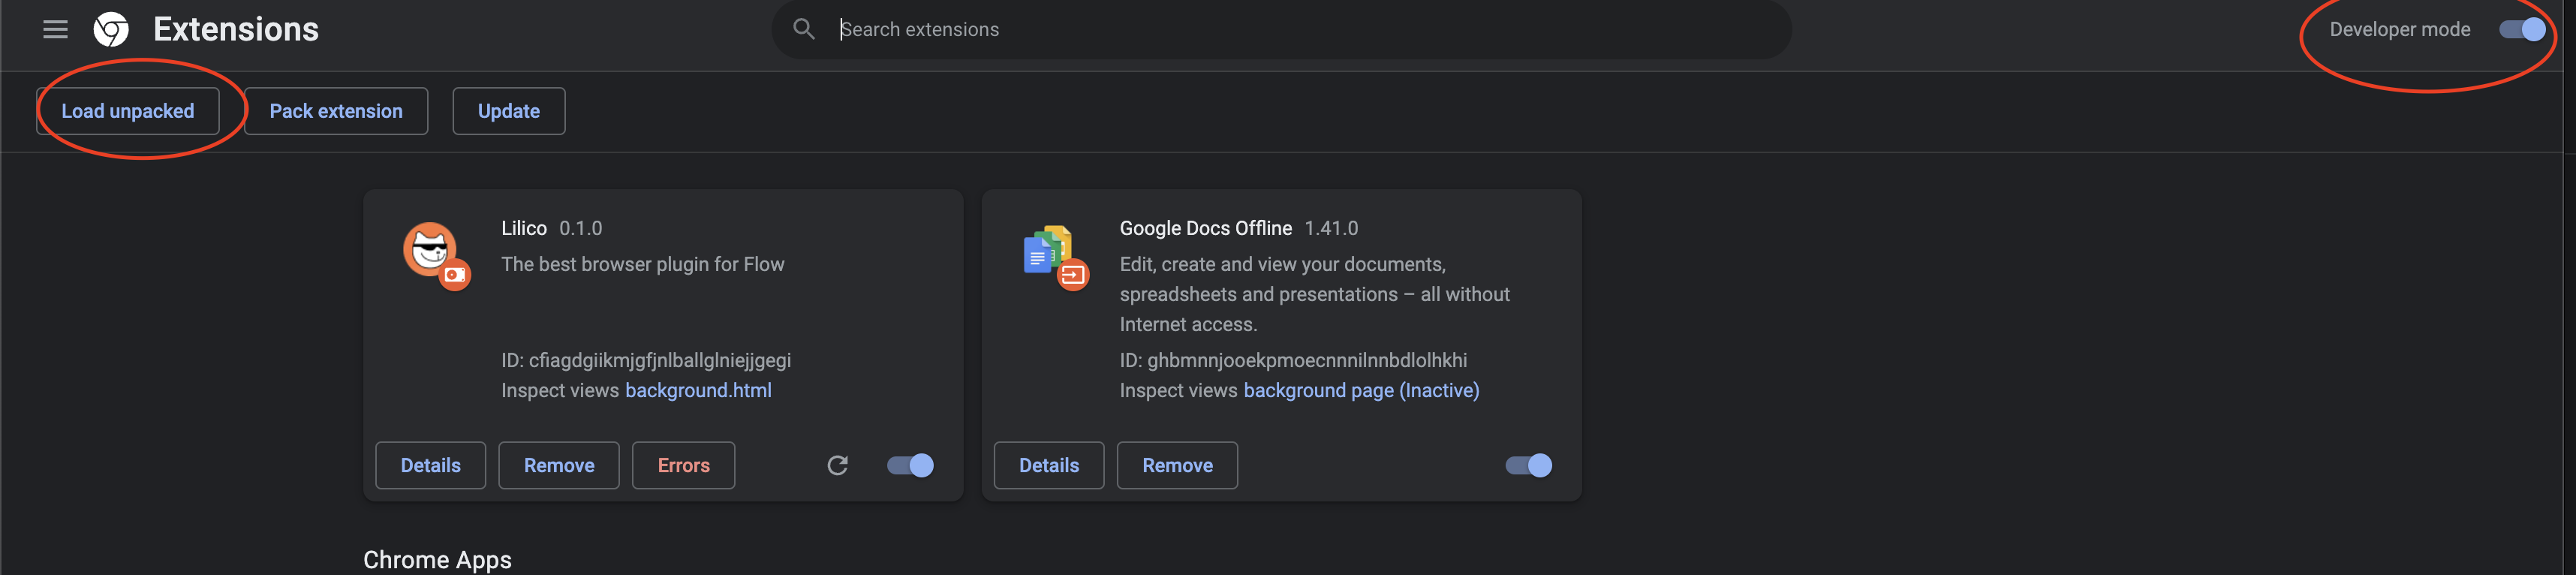The height and width of the screenshot is (575, 2576).
Task: Click Developer mode label
Action: point(2399,29)
